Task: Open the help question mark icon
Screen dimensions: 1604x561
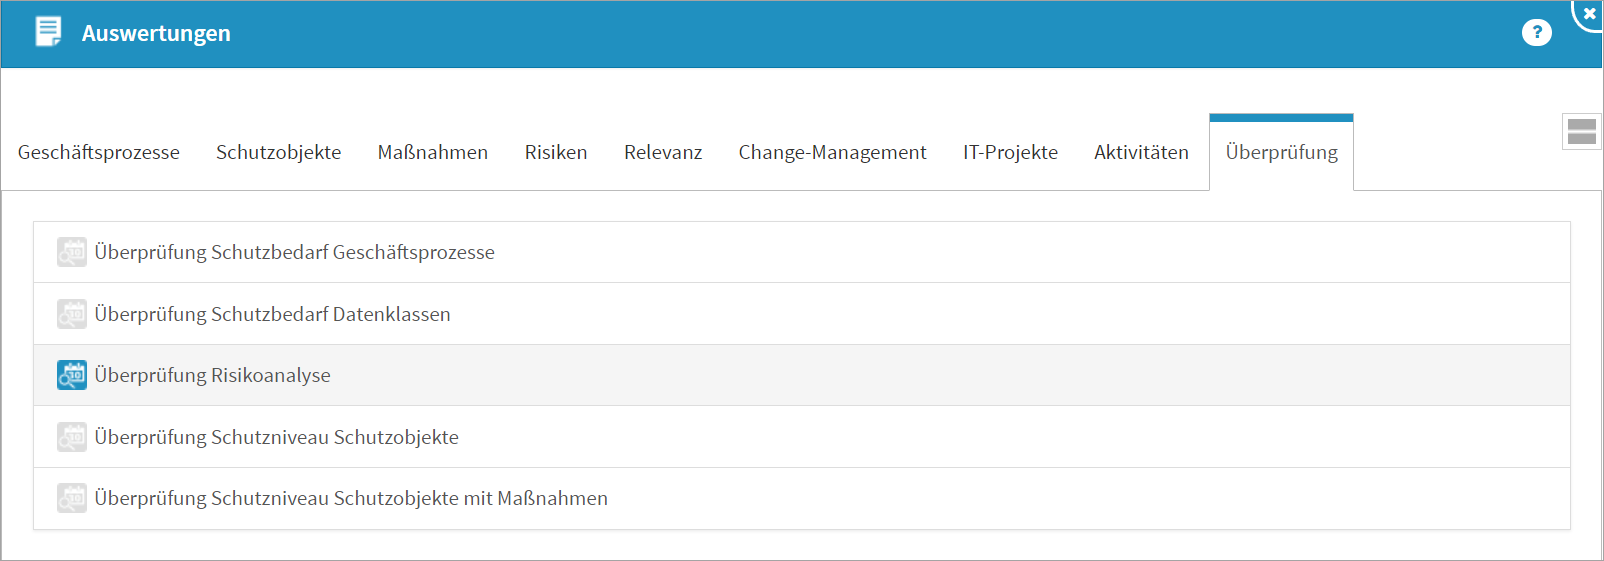Action: click(x=1536, y=33)
